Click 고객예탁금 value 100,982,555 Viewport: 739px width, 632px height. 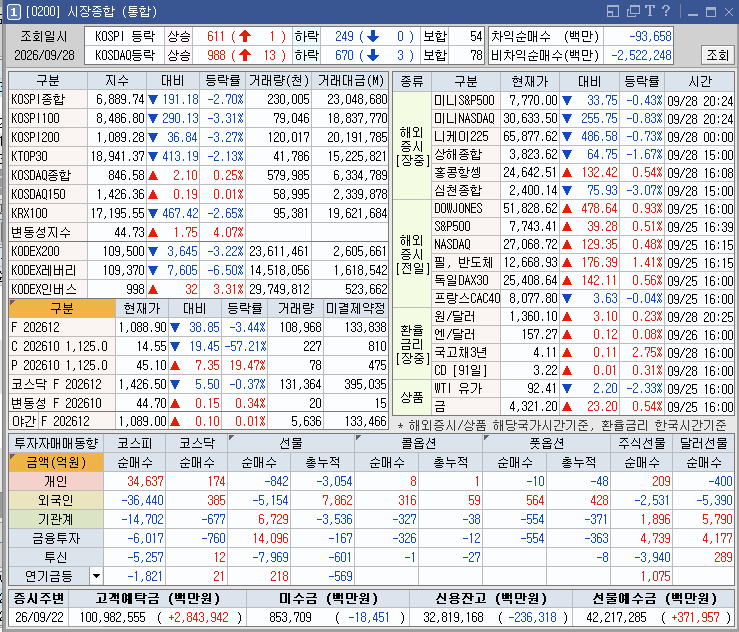coord(113,617)
